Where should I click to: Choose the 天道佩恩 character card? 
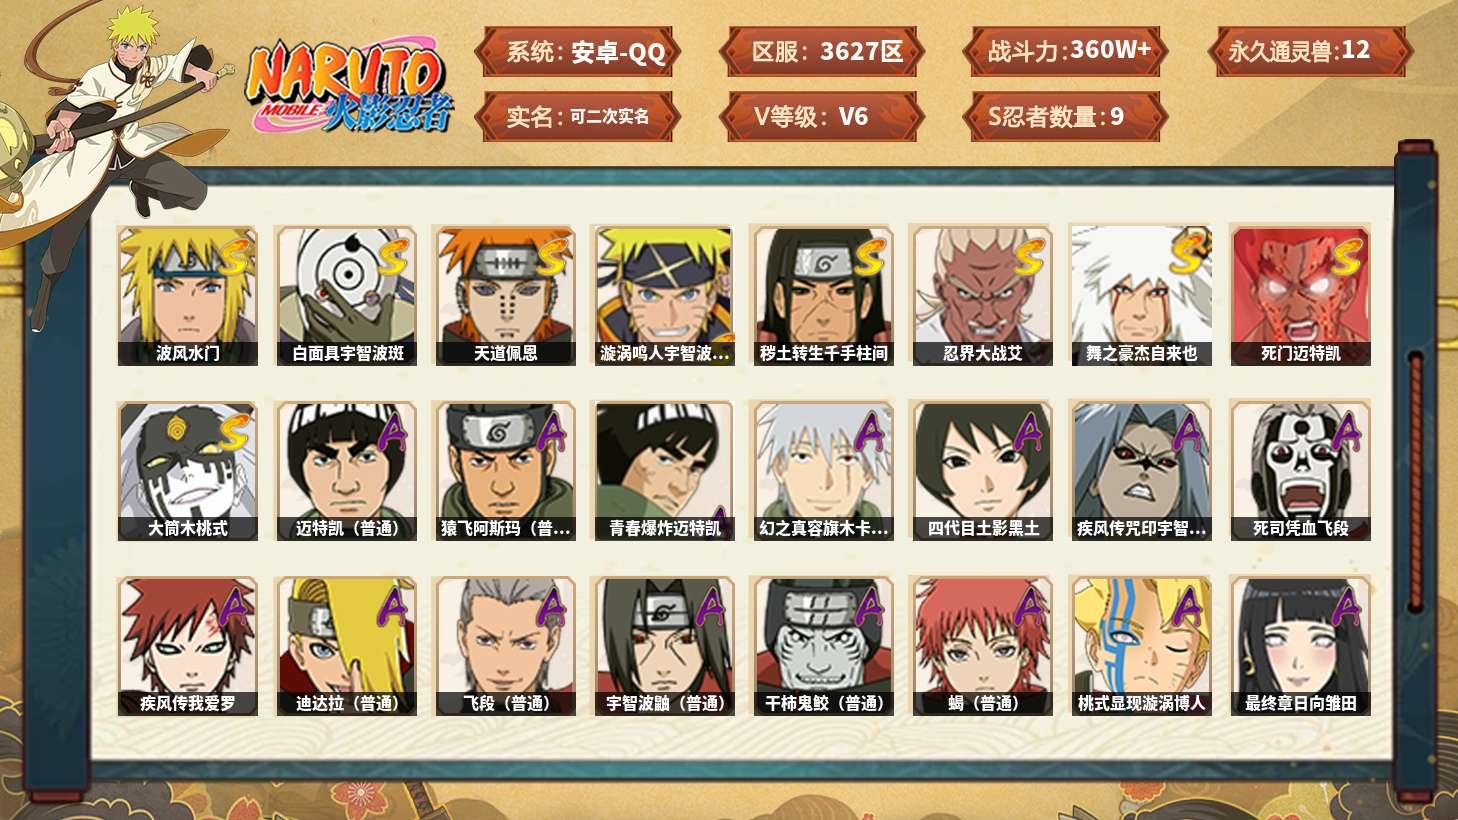pyautogui.click(x=505, y=296)
